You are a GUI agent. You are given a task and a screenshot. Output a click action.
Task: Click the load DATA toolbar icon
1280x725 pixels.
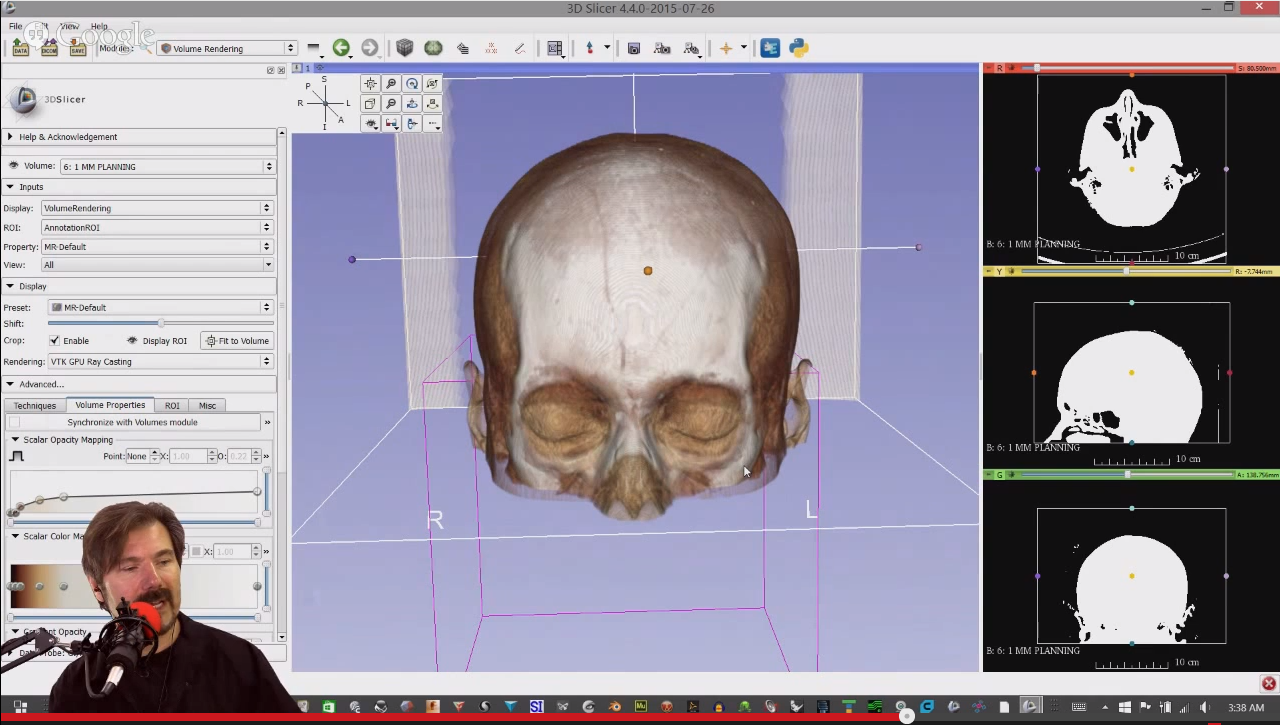pyautogui.click(x=20, y=48)
